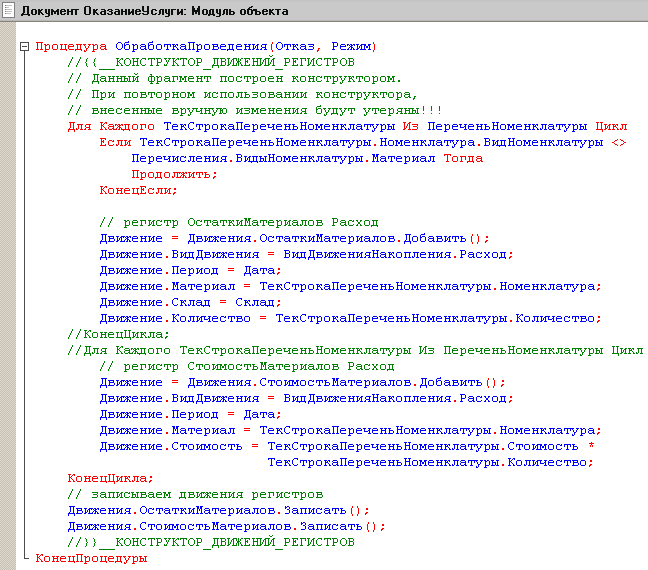Click the multiplication asterisk after Стоимость
Image resolution: width=648 pixels, height=570 pixels.
(x=591, y=446)
